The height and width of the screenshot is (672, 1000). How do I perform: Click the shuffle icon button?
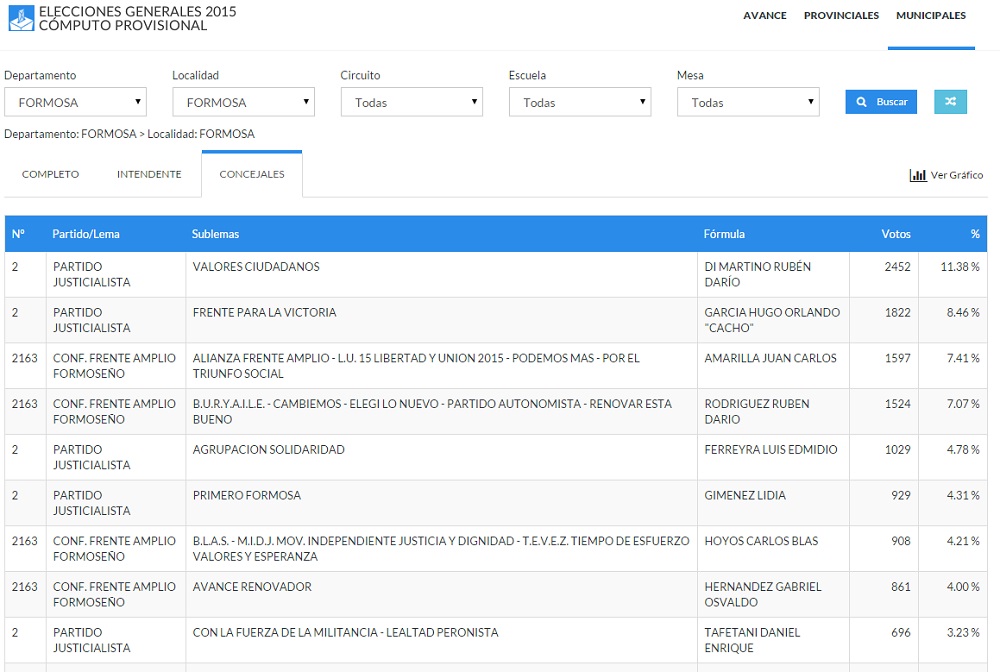coord(950,102)
